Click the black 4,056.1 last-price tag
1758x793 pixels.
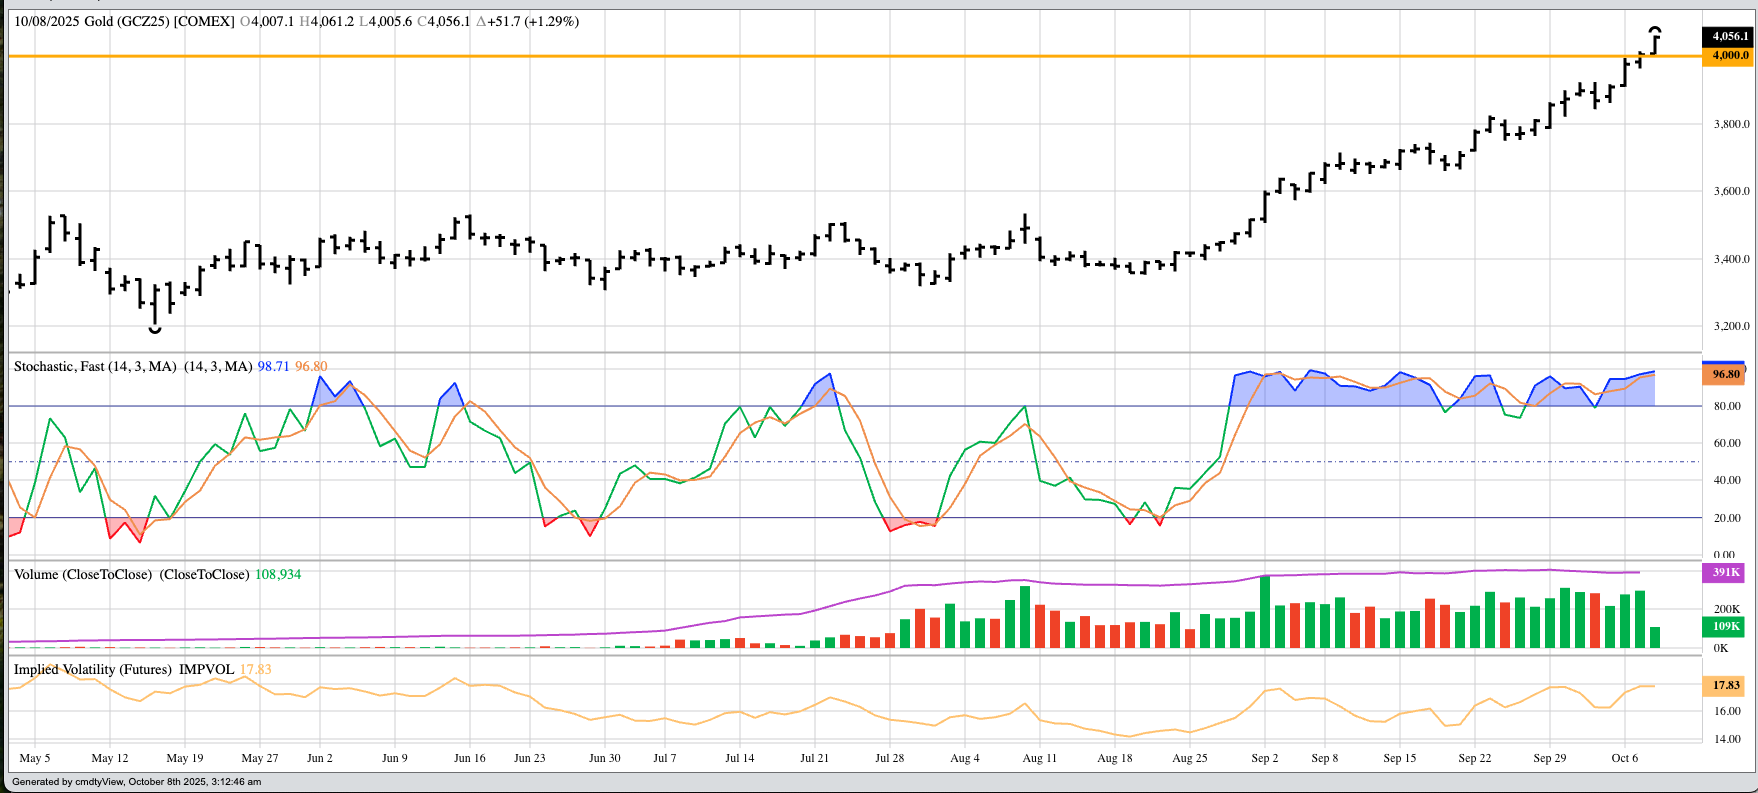1730,36
